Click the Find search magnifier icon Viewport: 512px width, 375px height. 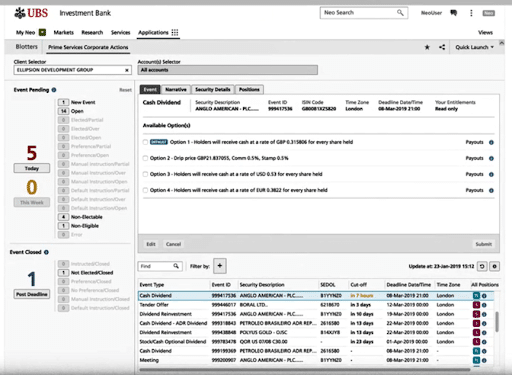click(176, 266)
